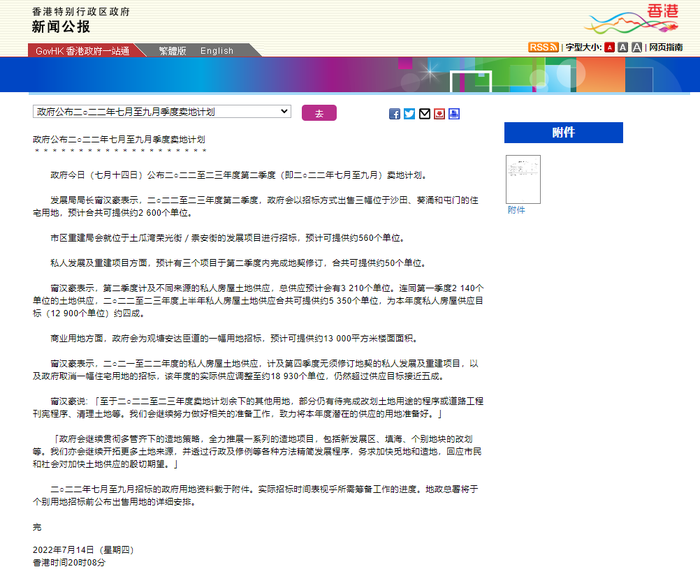Click the 新闻公报 header title
The height and width of the screenshot is (576, 700).
tap(61, 27)
